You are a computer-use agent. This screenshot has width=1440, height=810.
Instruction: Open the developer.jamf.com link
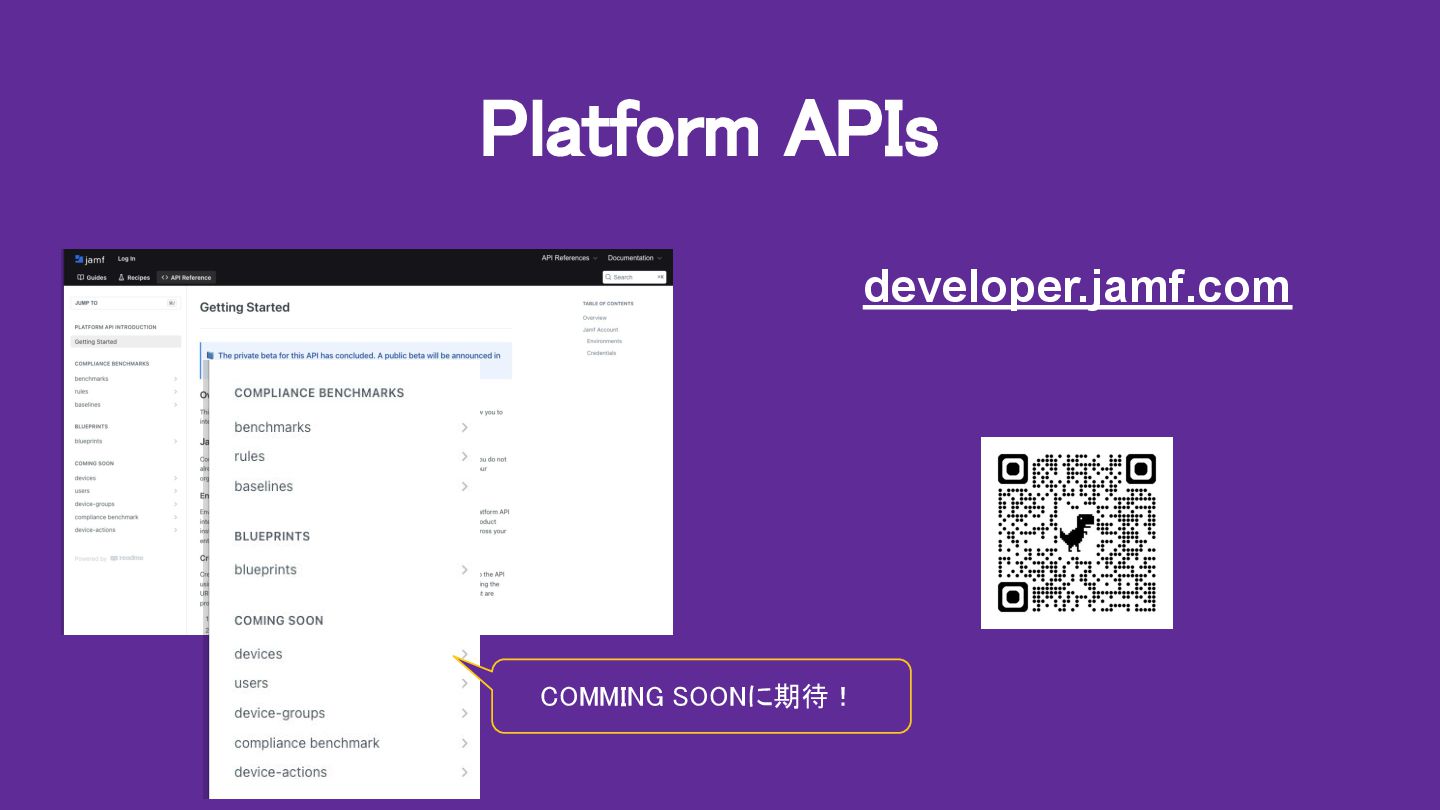1077,287
